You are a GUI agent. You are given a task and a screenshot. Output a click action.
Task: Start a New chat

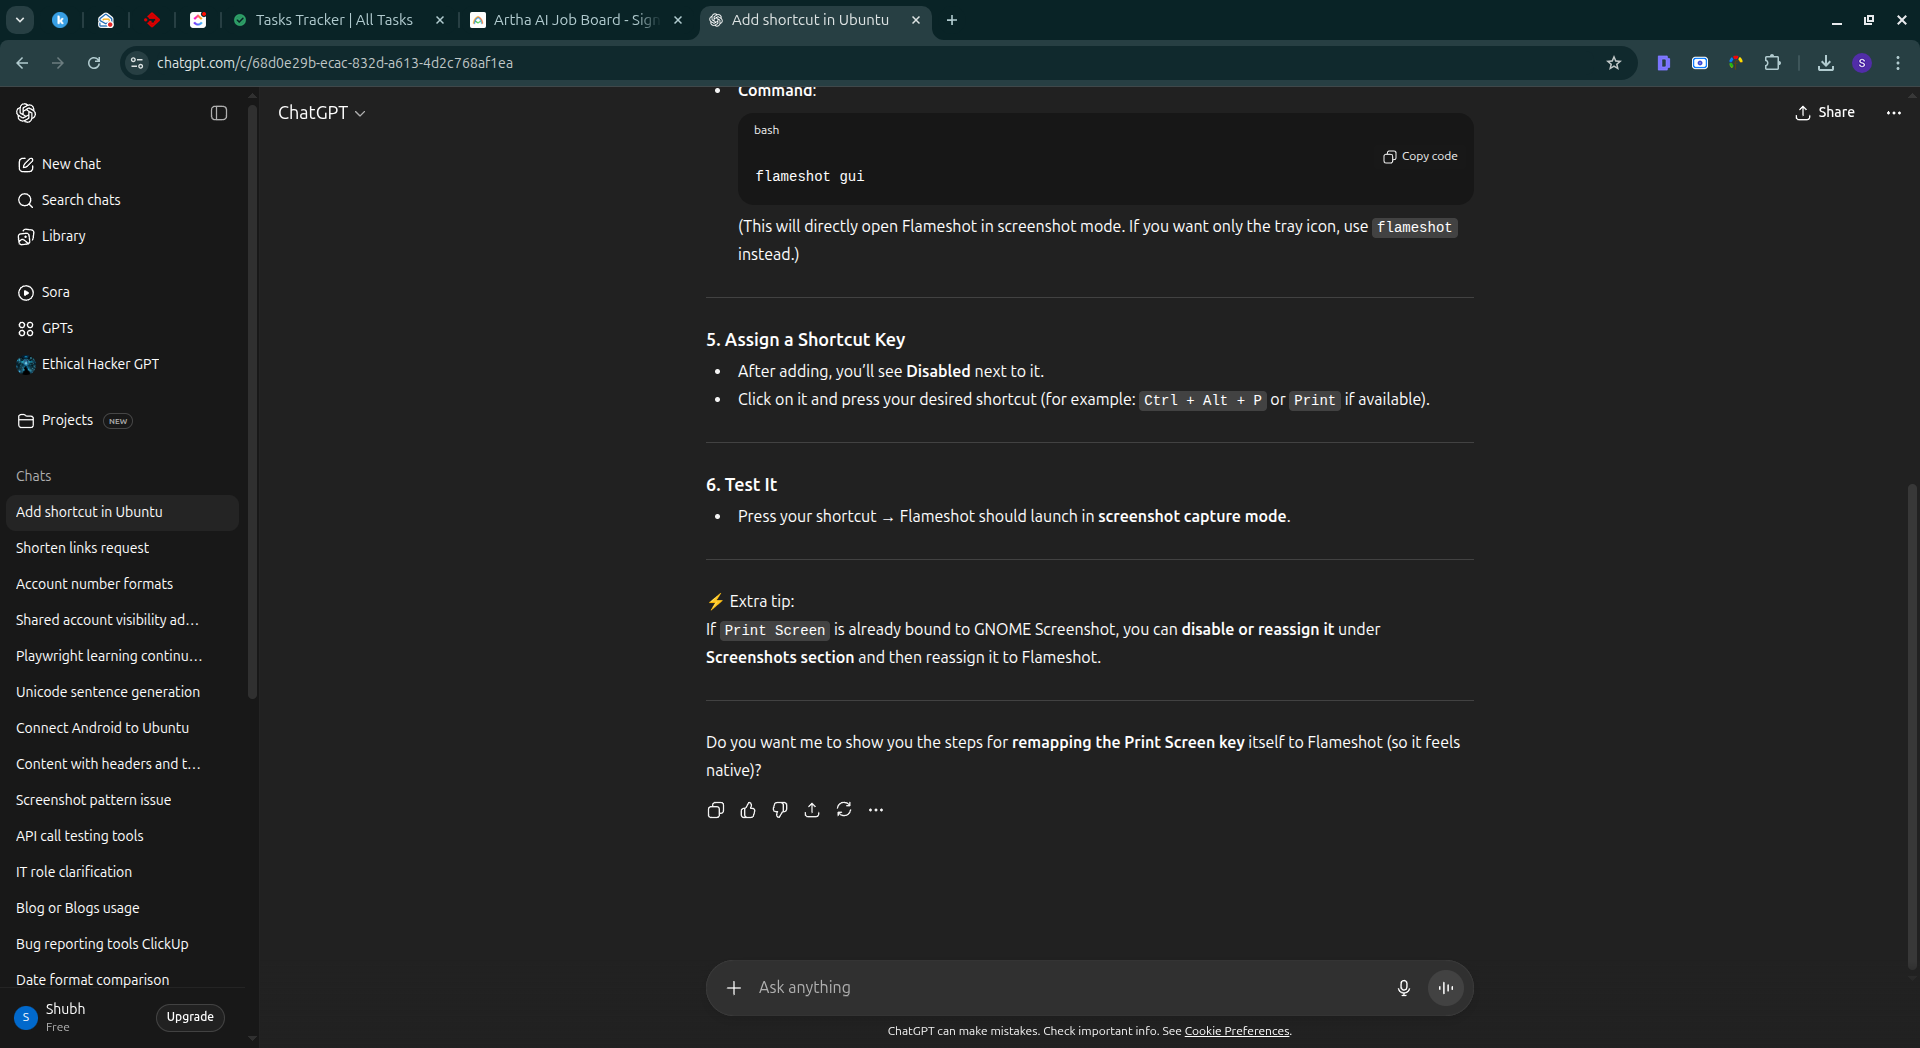70,164
